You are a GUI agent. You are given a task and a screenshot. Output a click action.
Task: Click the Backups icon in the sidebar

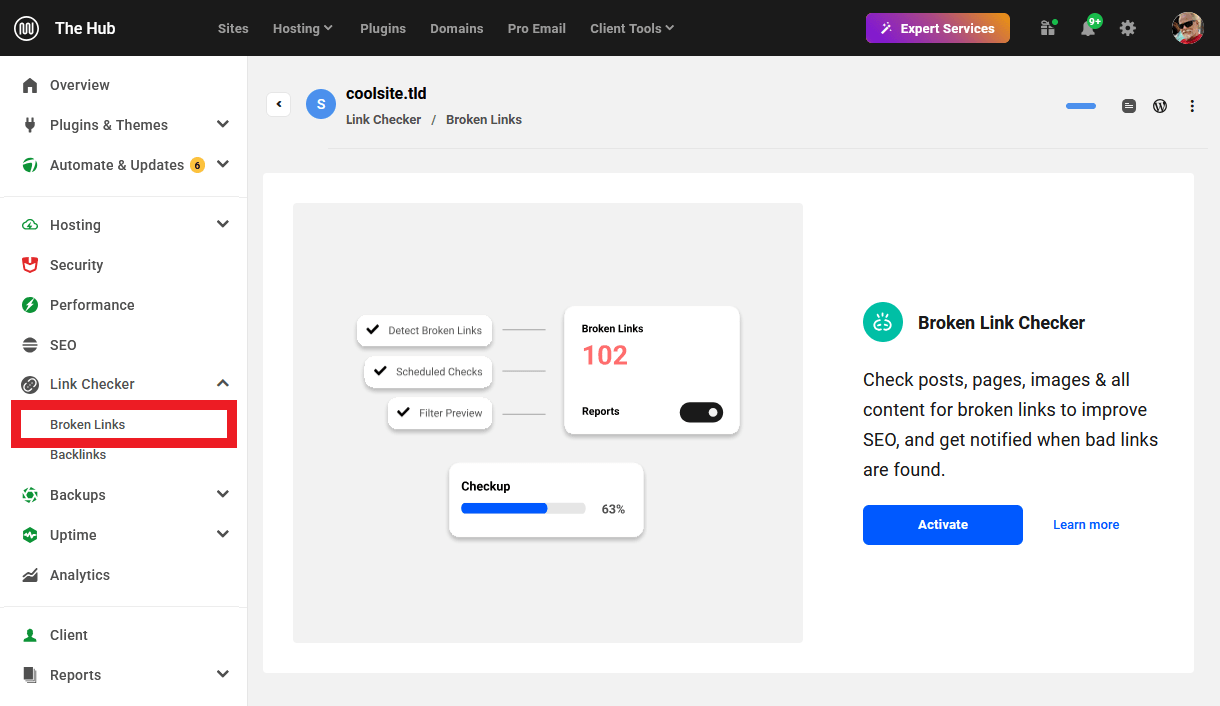click(30, 495)
